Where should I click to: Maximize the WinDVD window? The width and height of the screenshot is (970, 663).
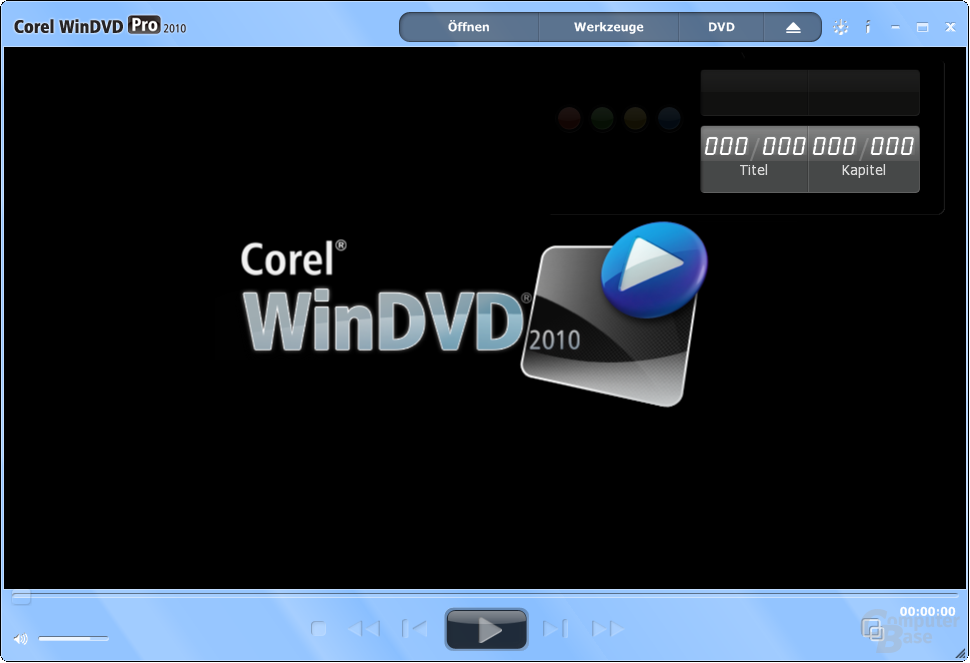[922, 27]
